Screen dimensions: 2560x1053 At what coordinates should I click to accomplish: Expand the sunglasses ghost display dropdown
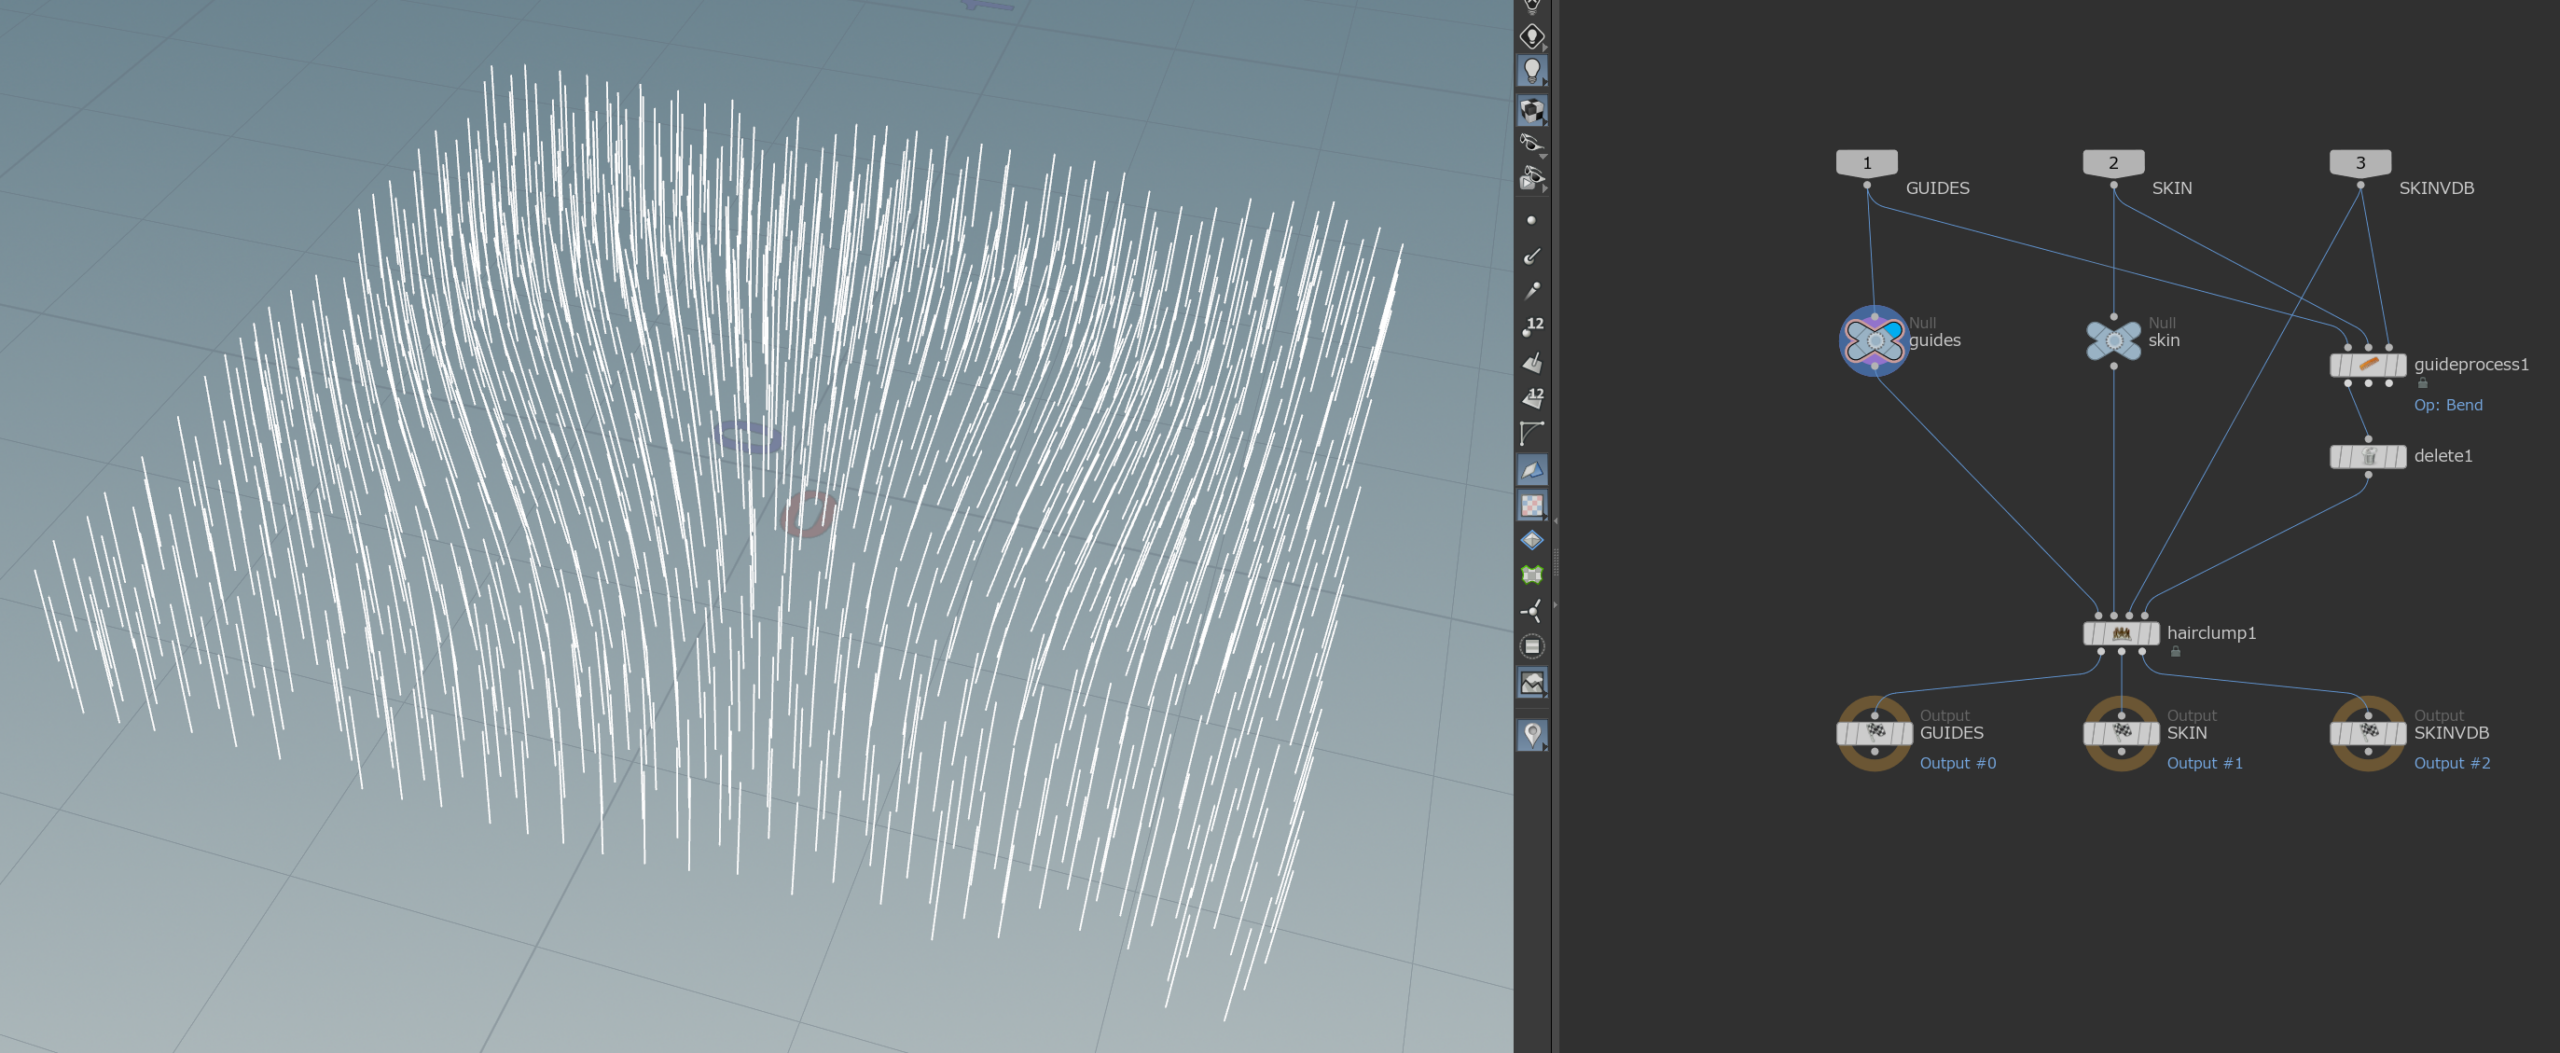pos(1543,157)
